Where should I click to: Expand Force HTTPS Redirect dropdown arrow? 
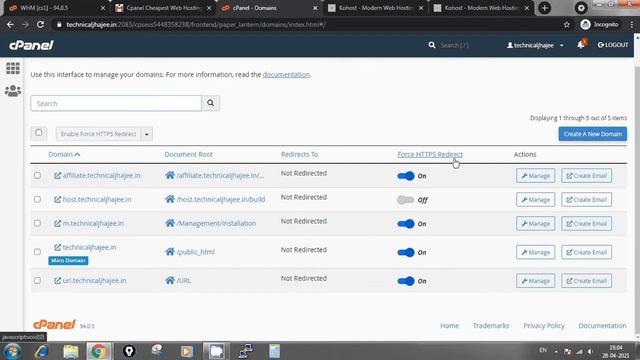(x=147, y=134)
